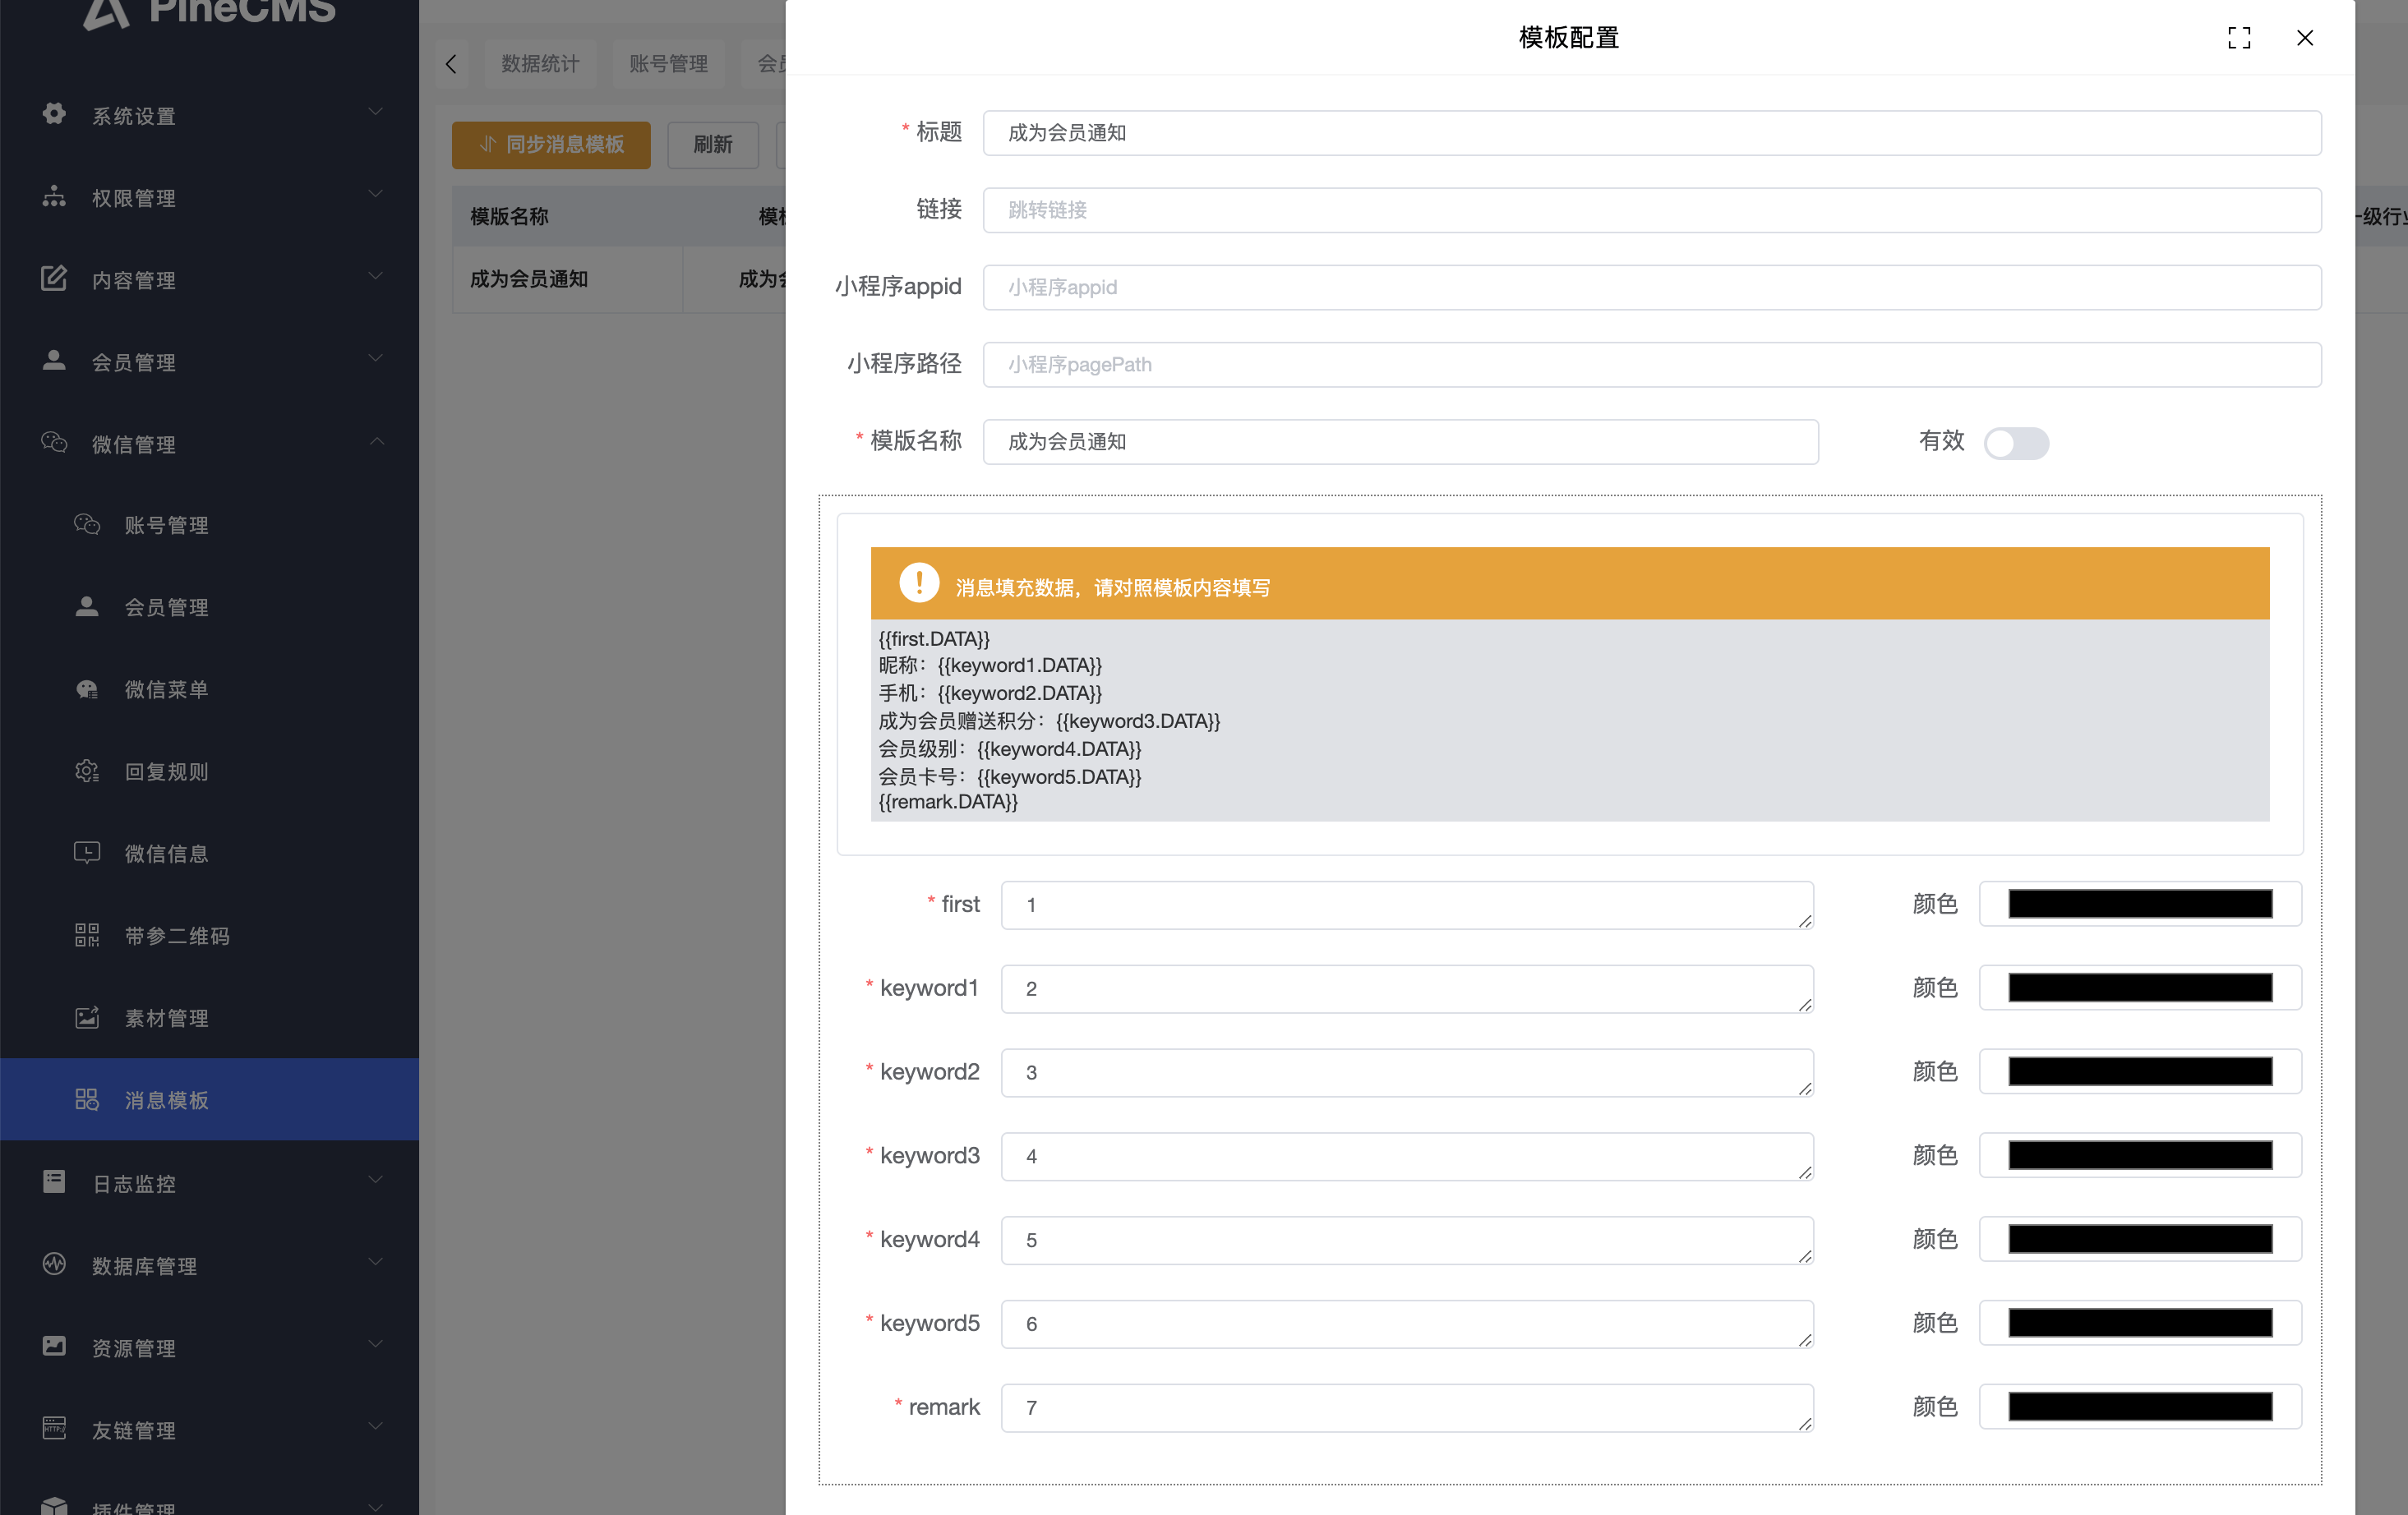
Task: Click the 微信信息 message icon
Action: pos(87,853)
